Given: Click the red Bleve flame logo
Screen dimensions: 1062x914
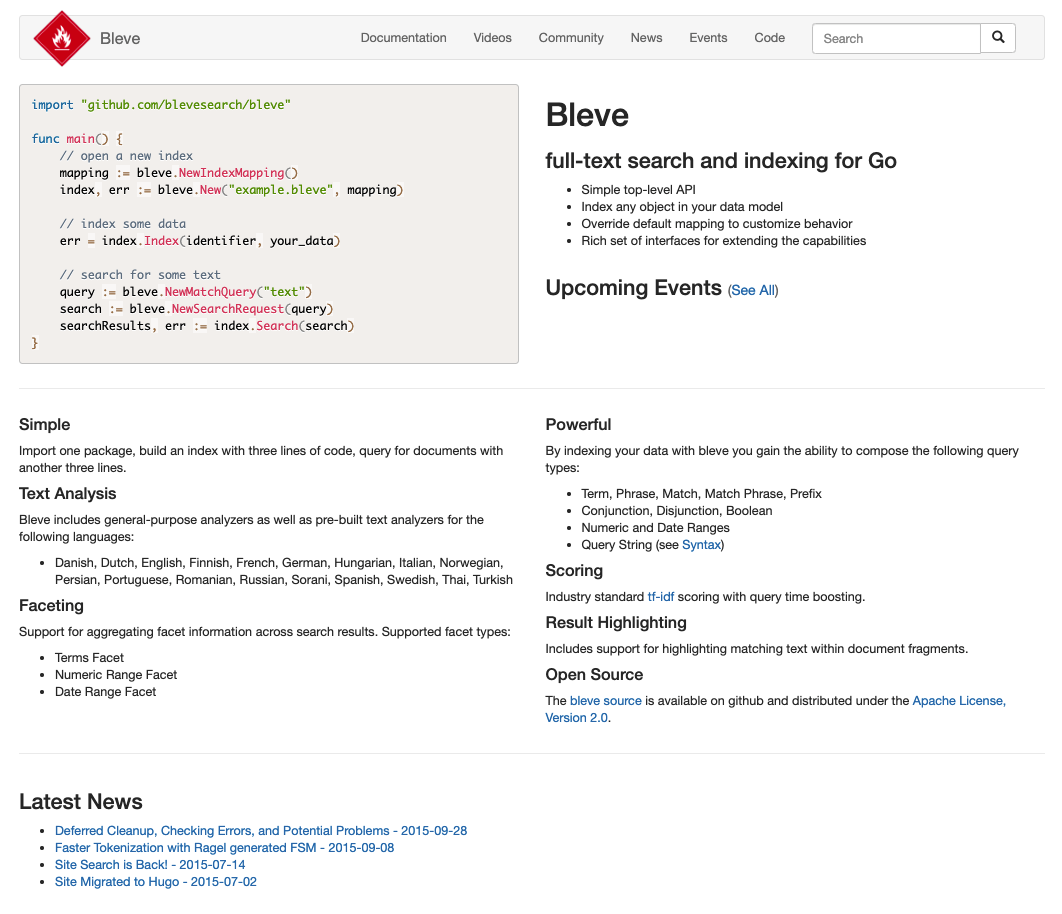Looking at the screenshot, I should point(62,38).
